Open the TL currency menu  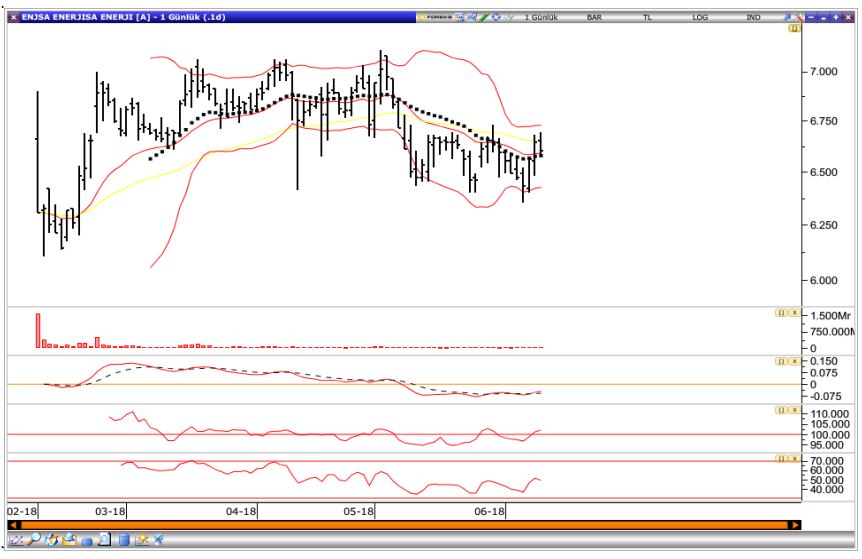click(x=647, y=17)
